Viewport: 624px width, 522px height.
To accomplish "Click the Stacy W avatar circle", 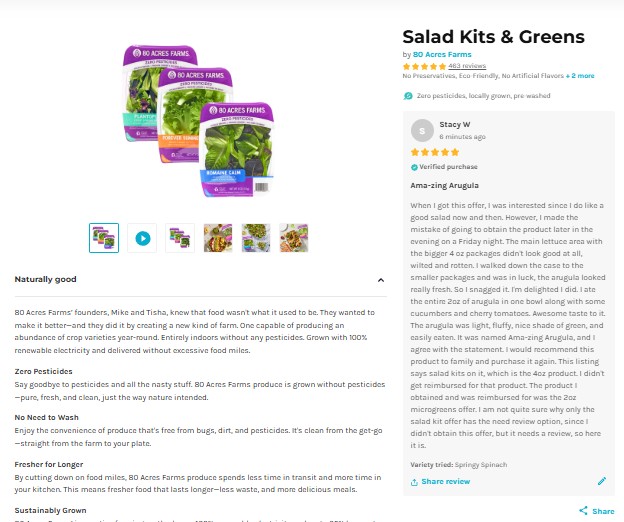I will [x=422, y=130].
